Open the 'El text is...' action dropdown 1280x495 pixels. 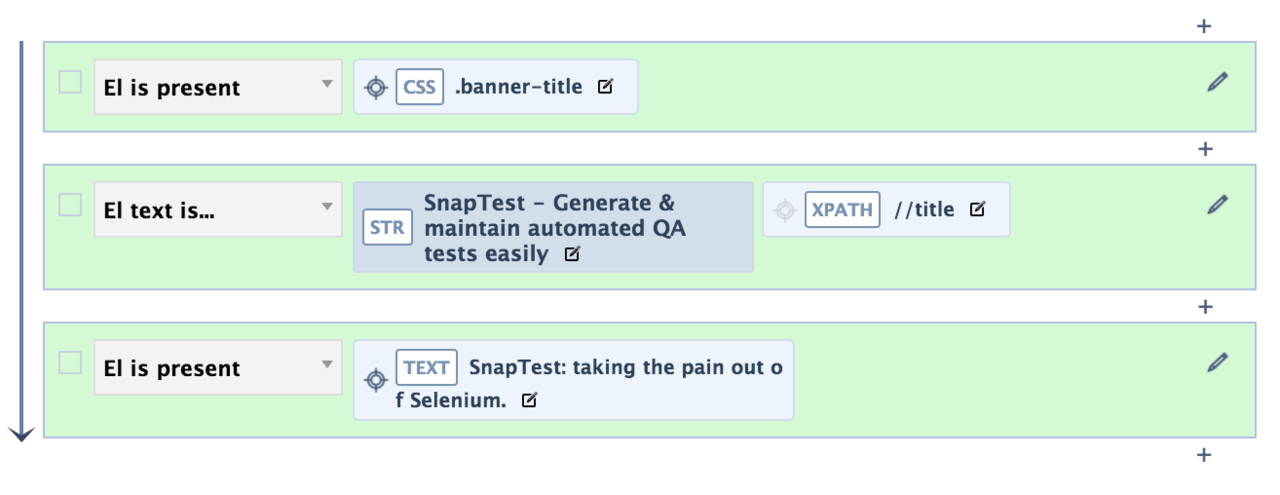[218, 209]
